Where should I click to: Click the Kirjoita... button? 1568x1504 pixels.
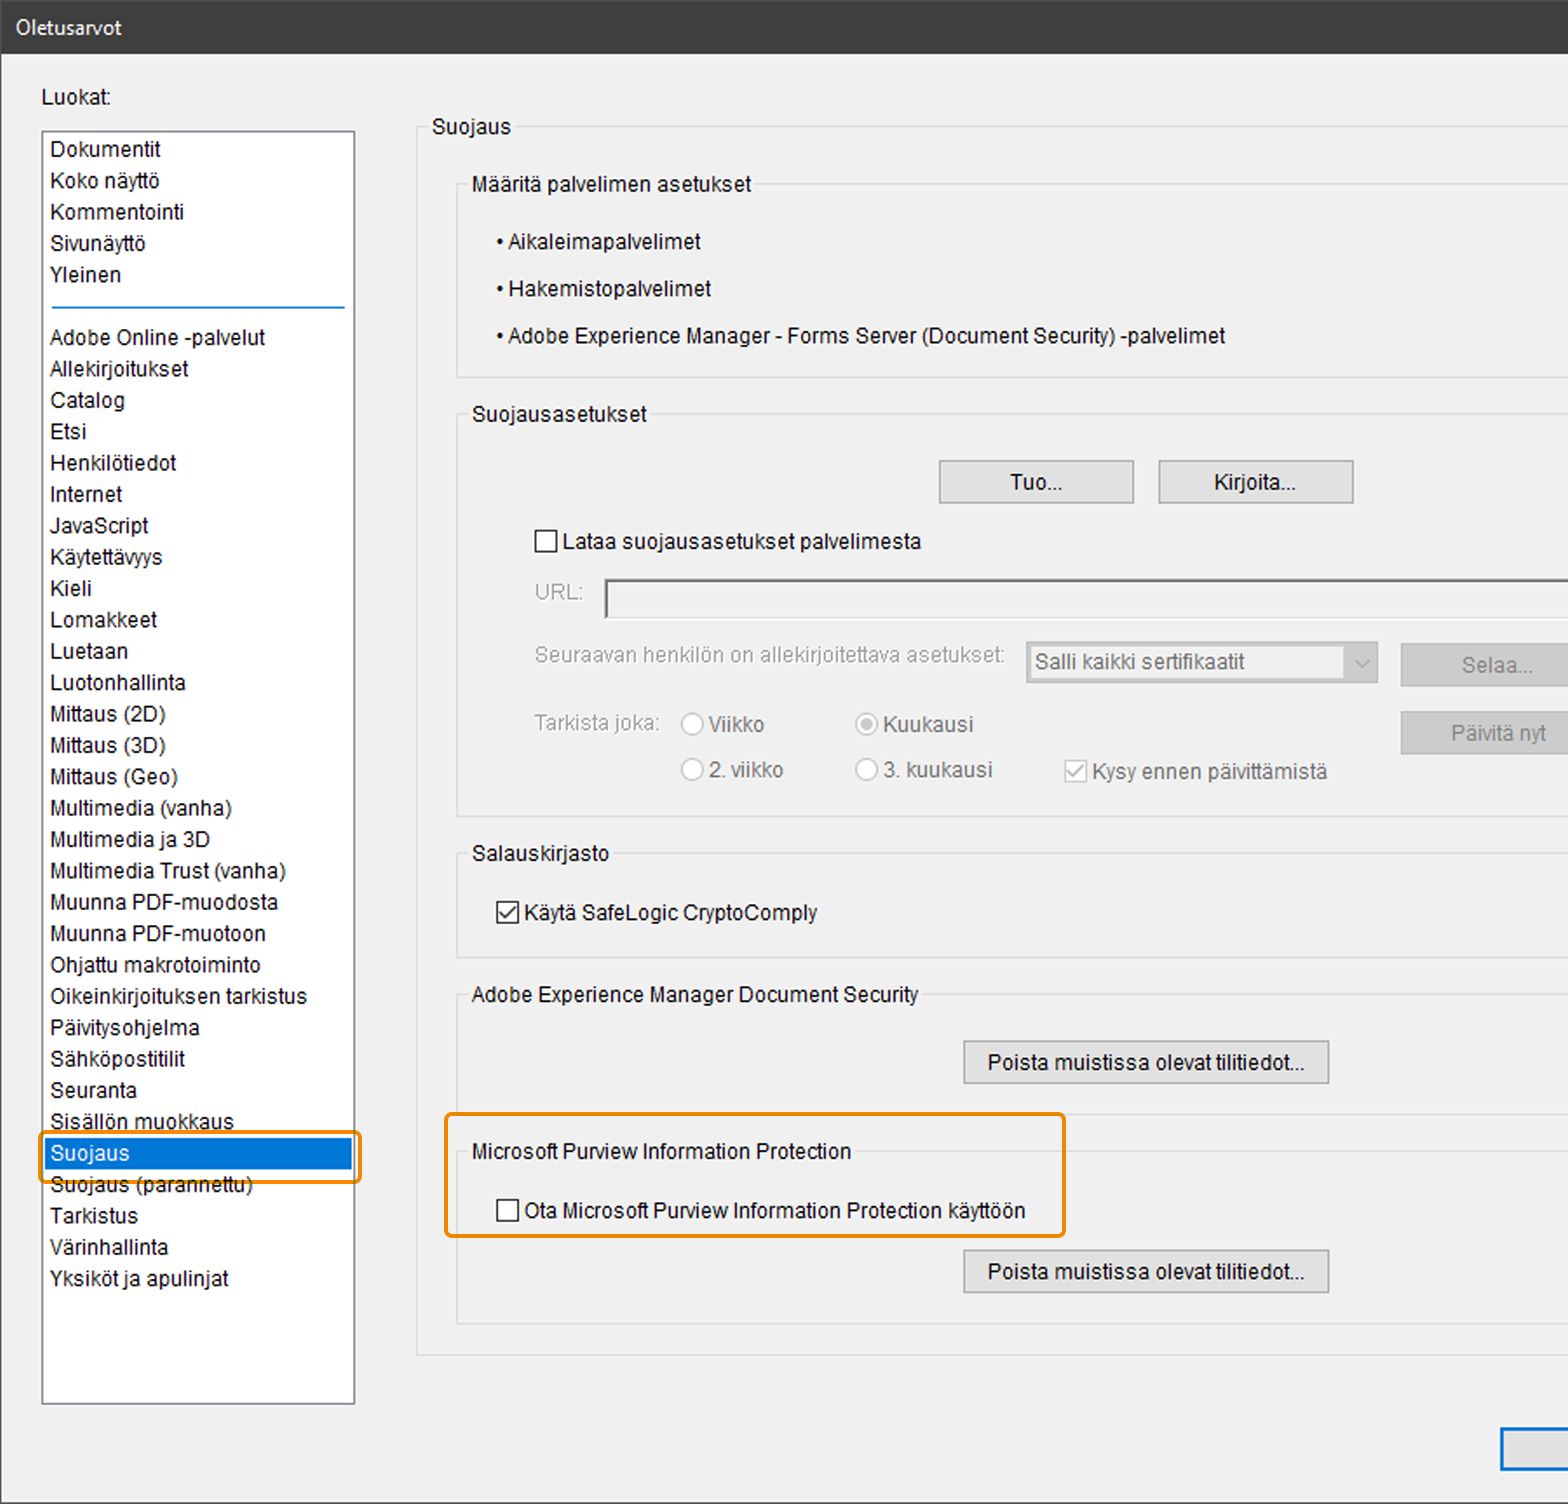tap(1255, 482)
